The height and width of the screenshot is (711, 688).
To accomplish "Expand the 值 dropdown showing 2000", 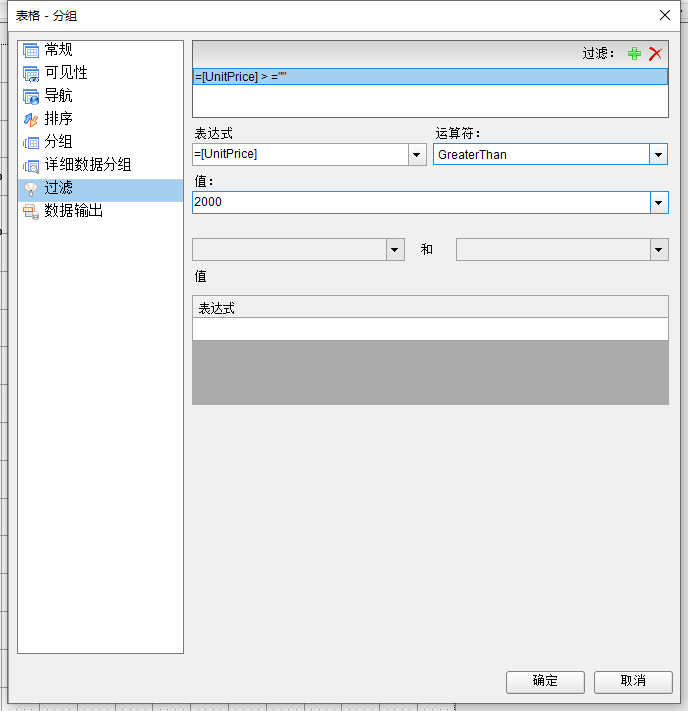I will (658, 202).
